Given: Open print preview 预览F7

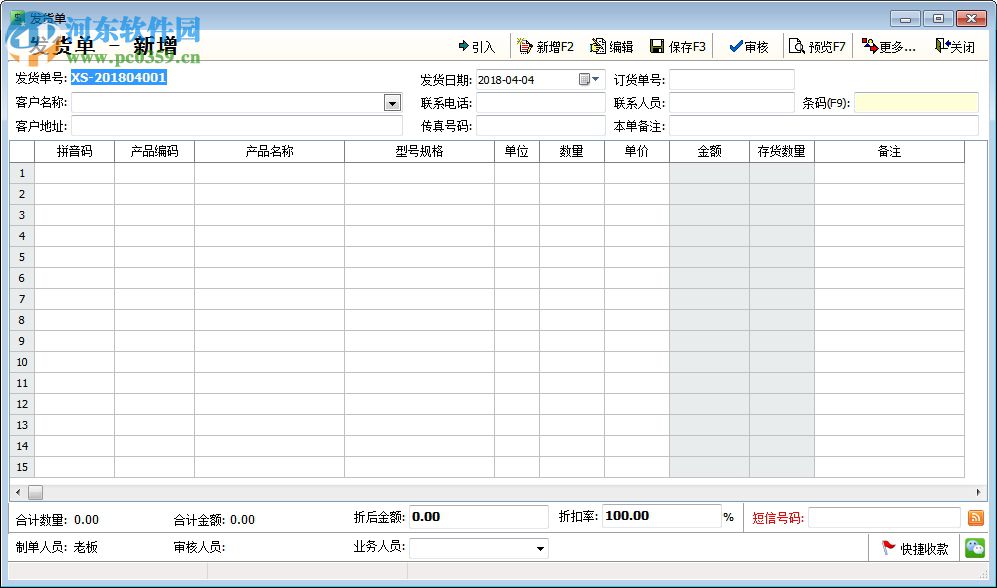Looking at the screenshot, I should coord(817,46).
